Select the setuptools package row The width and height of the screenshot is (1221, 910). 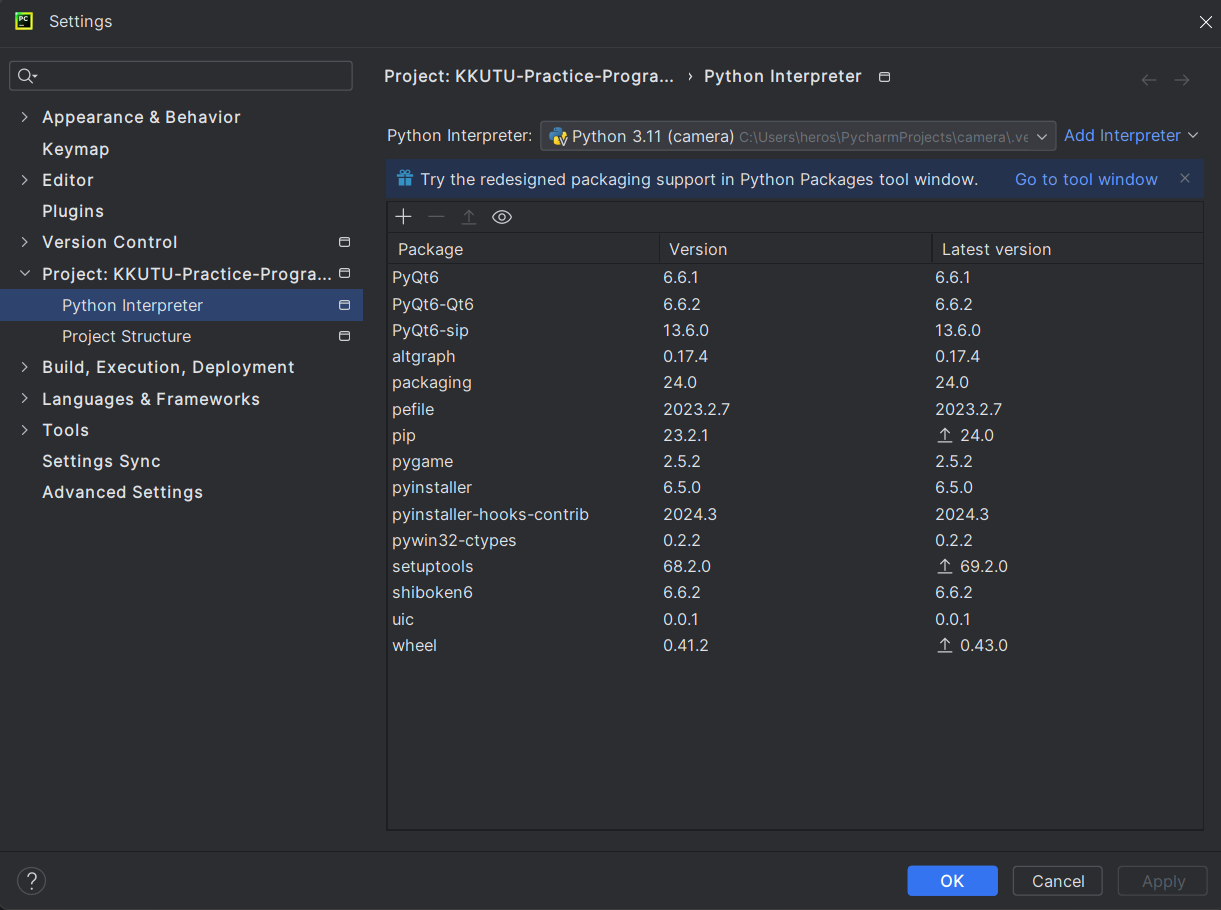point(795,567)
